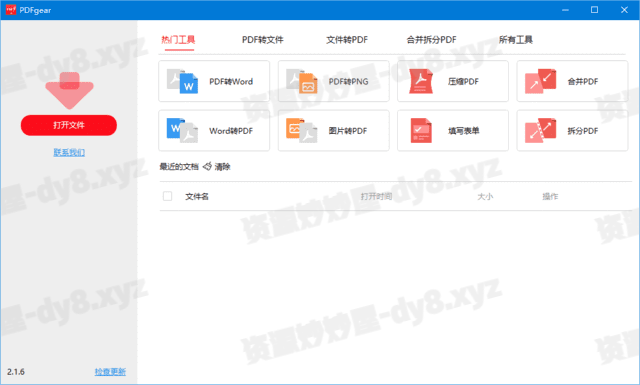Click the 打开时间 column header
The height and width of the screenshot is (385, 640).
[x=376, y=196]
